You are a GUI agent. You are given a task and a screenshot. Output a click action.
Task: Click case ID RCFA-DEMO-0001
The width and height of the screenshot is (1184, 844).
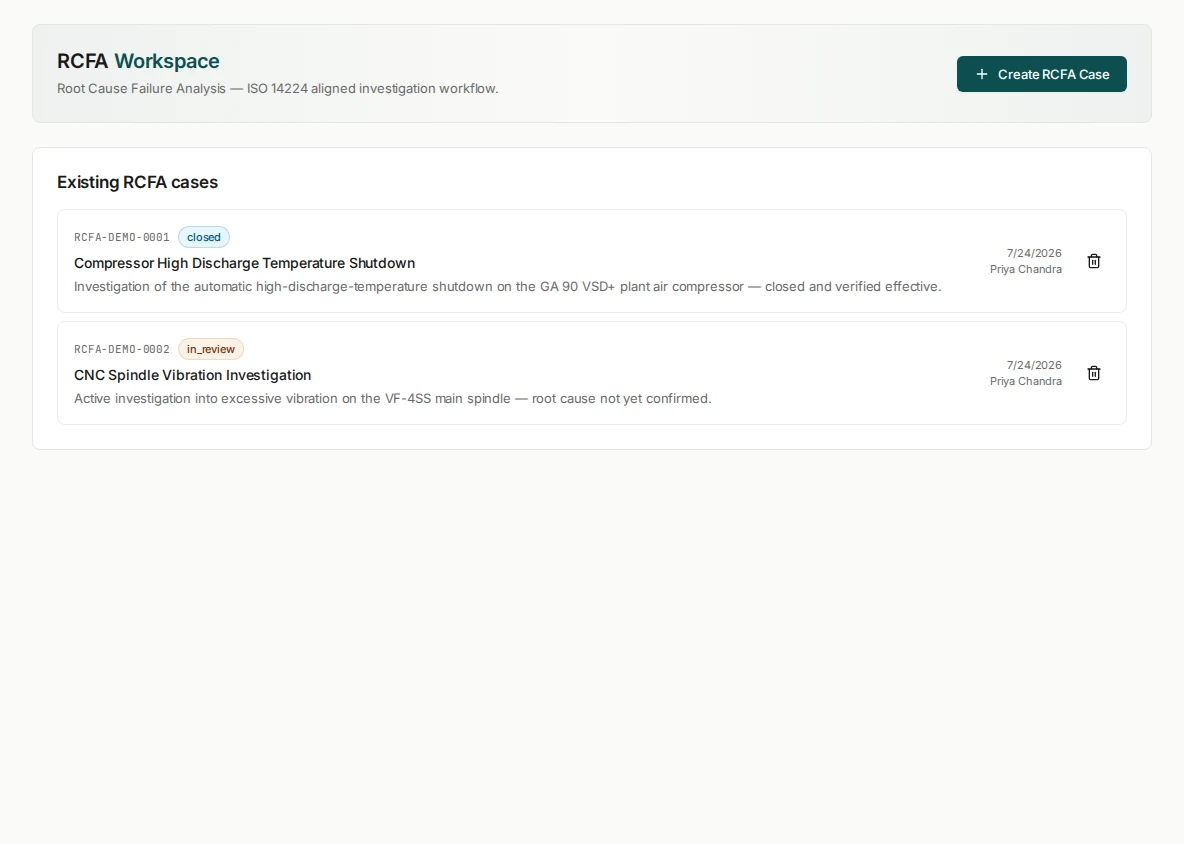tap(122, 237)
